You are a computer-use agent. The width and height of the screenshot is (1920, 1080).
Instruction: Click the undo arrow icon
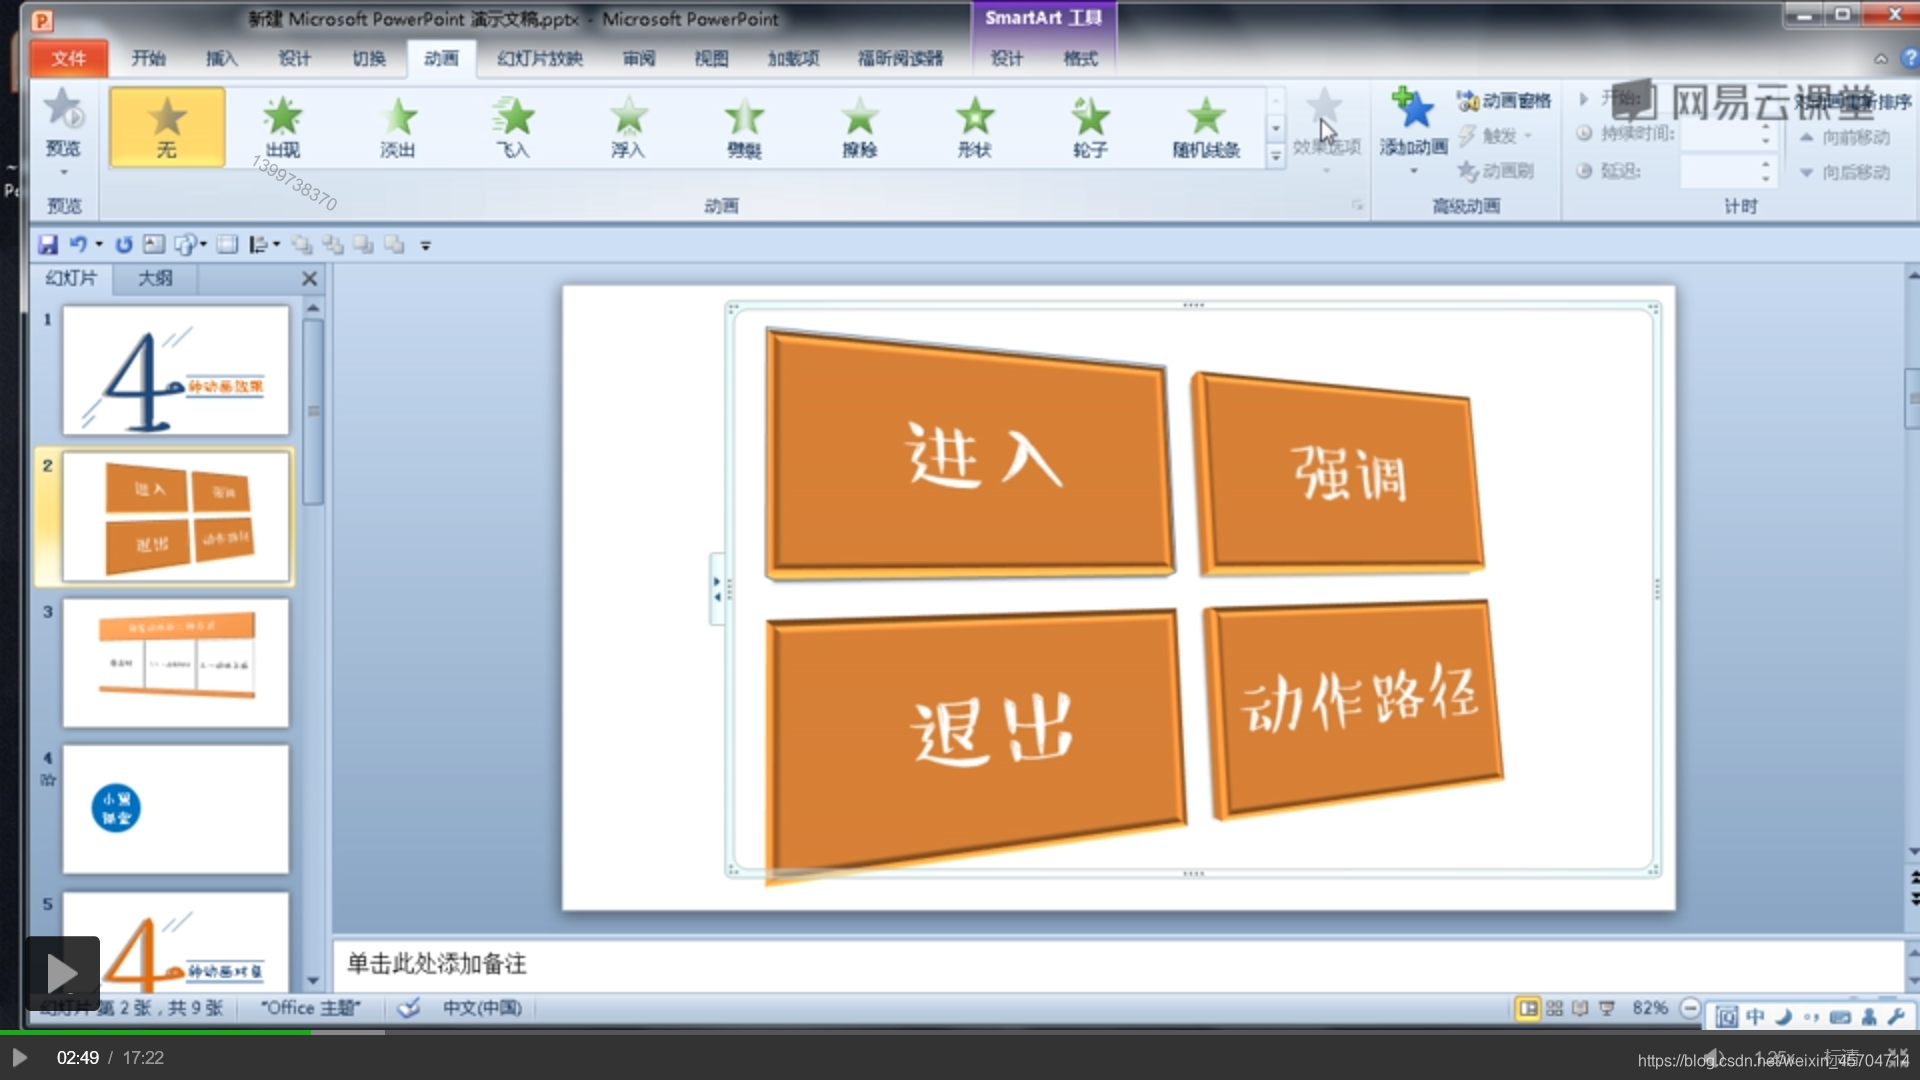click(x=77, y=245)
